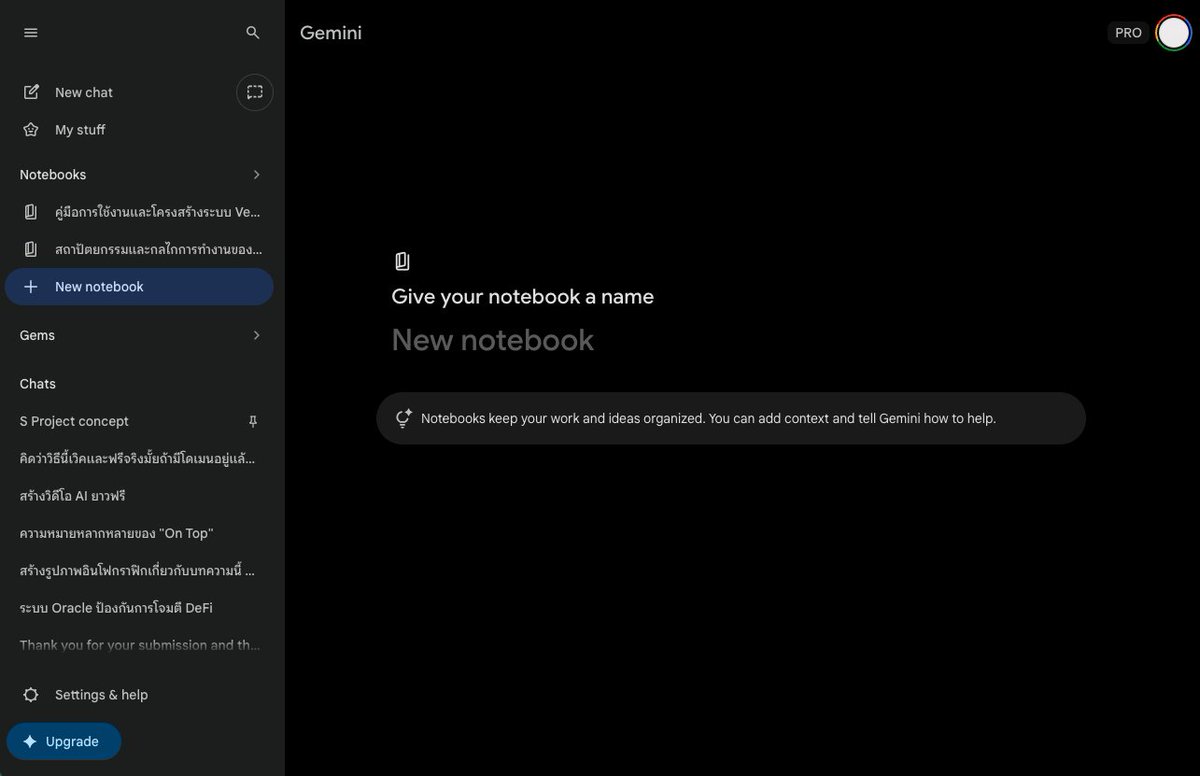Click the 'Give your notebook a name' heading
This screenshot has width=1200, height=776.
click(523, 297)
